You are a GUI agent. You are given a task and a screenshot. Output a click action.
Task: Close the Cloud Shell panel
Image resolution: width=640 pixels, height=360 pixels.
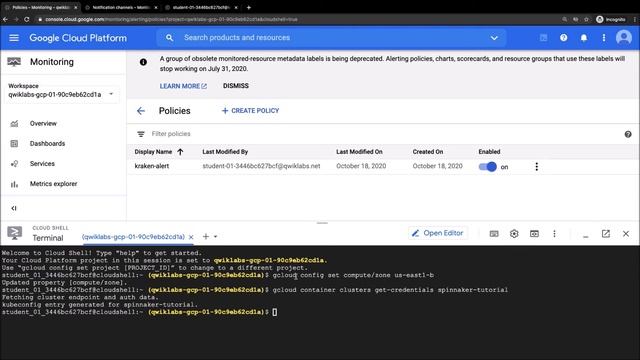(x=626, y=234)
